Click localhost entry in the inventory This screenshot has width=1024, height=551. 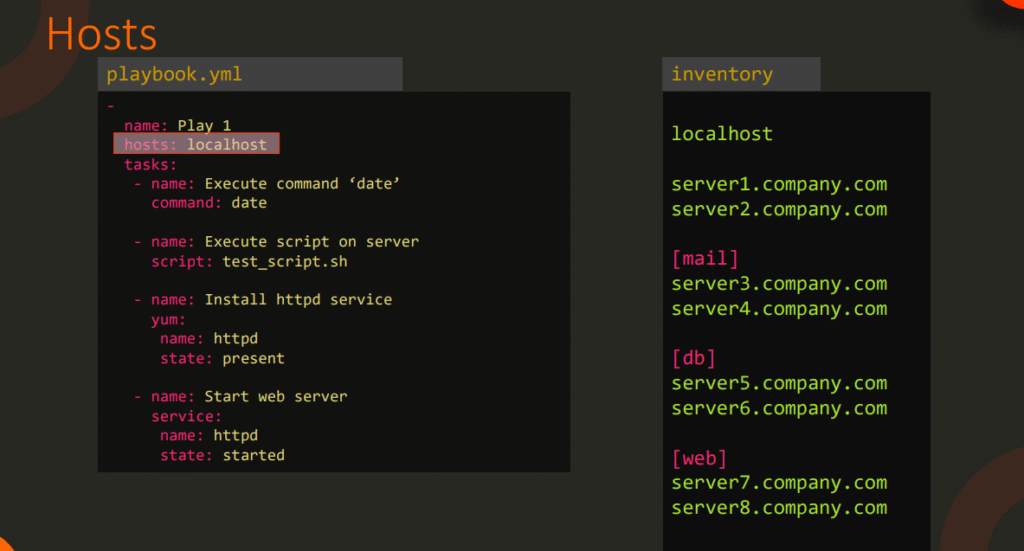point(722,134)
